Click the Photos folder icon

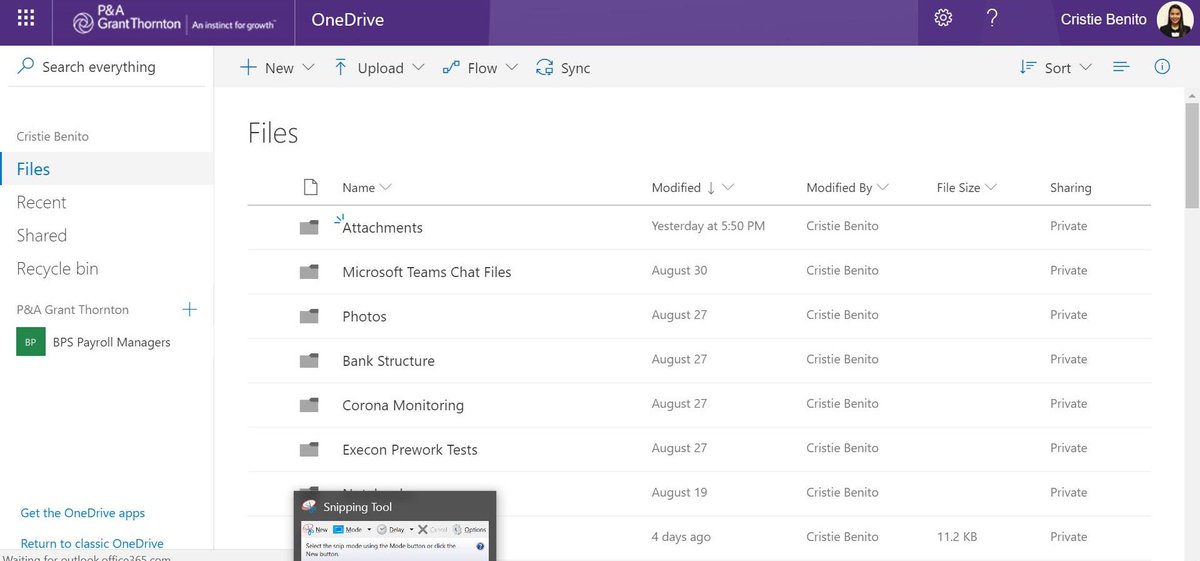point(309,316)
